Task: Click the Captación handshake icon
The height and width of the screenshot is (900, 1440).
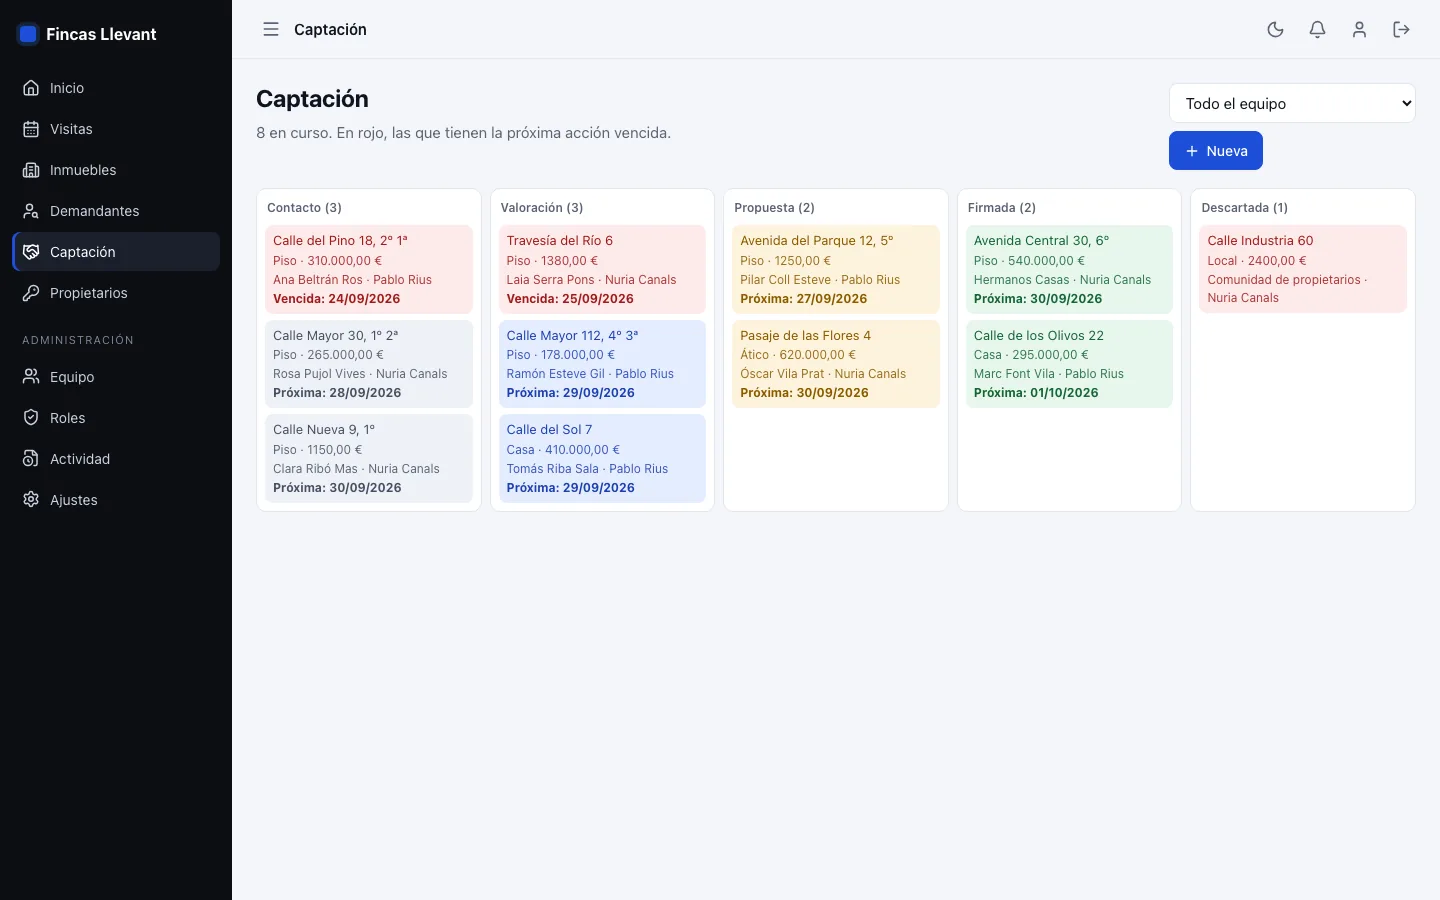Action: [x=31, y=252]
